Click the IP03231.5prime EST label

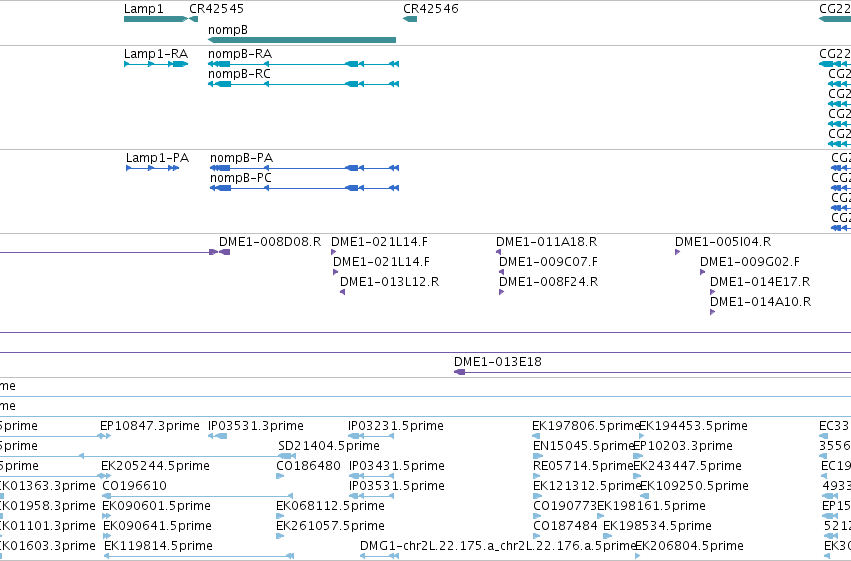(396, 426)
